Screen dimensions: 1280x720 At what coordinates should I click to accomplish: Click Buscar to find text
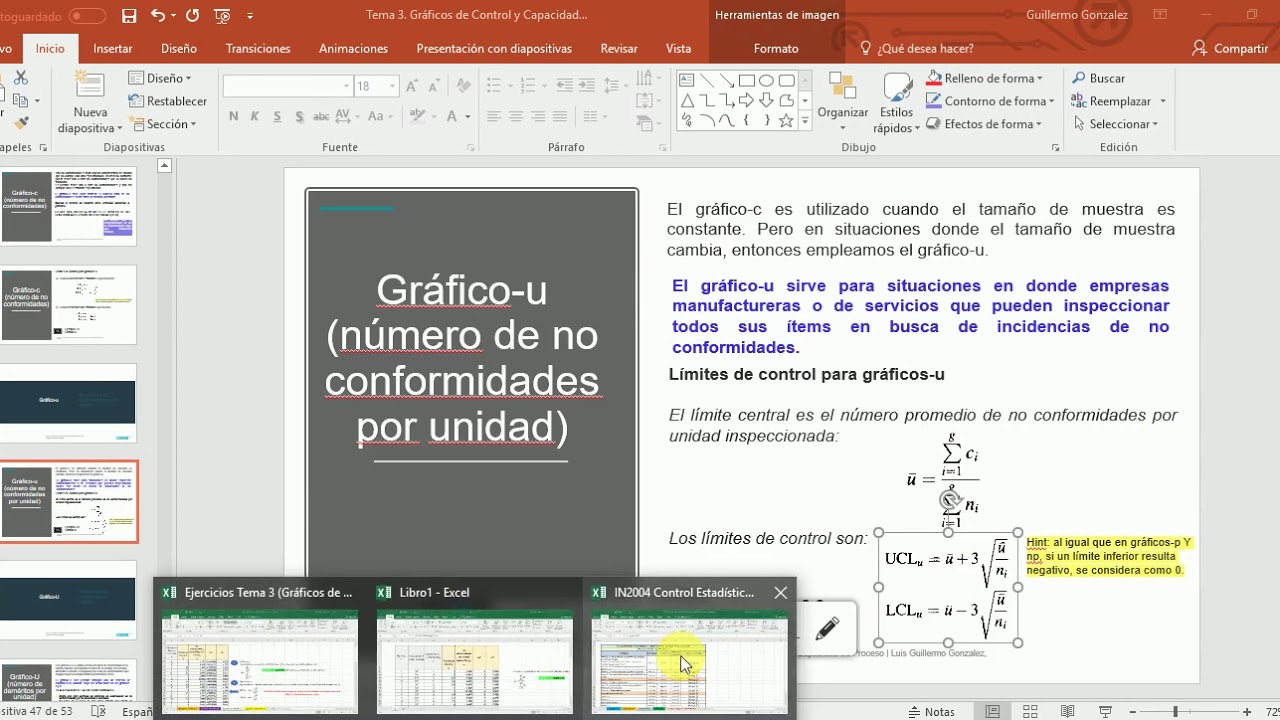[1099, 78]
